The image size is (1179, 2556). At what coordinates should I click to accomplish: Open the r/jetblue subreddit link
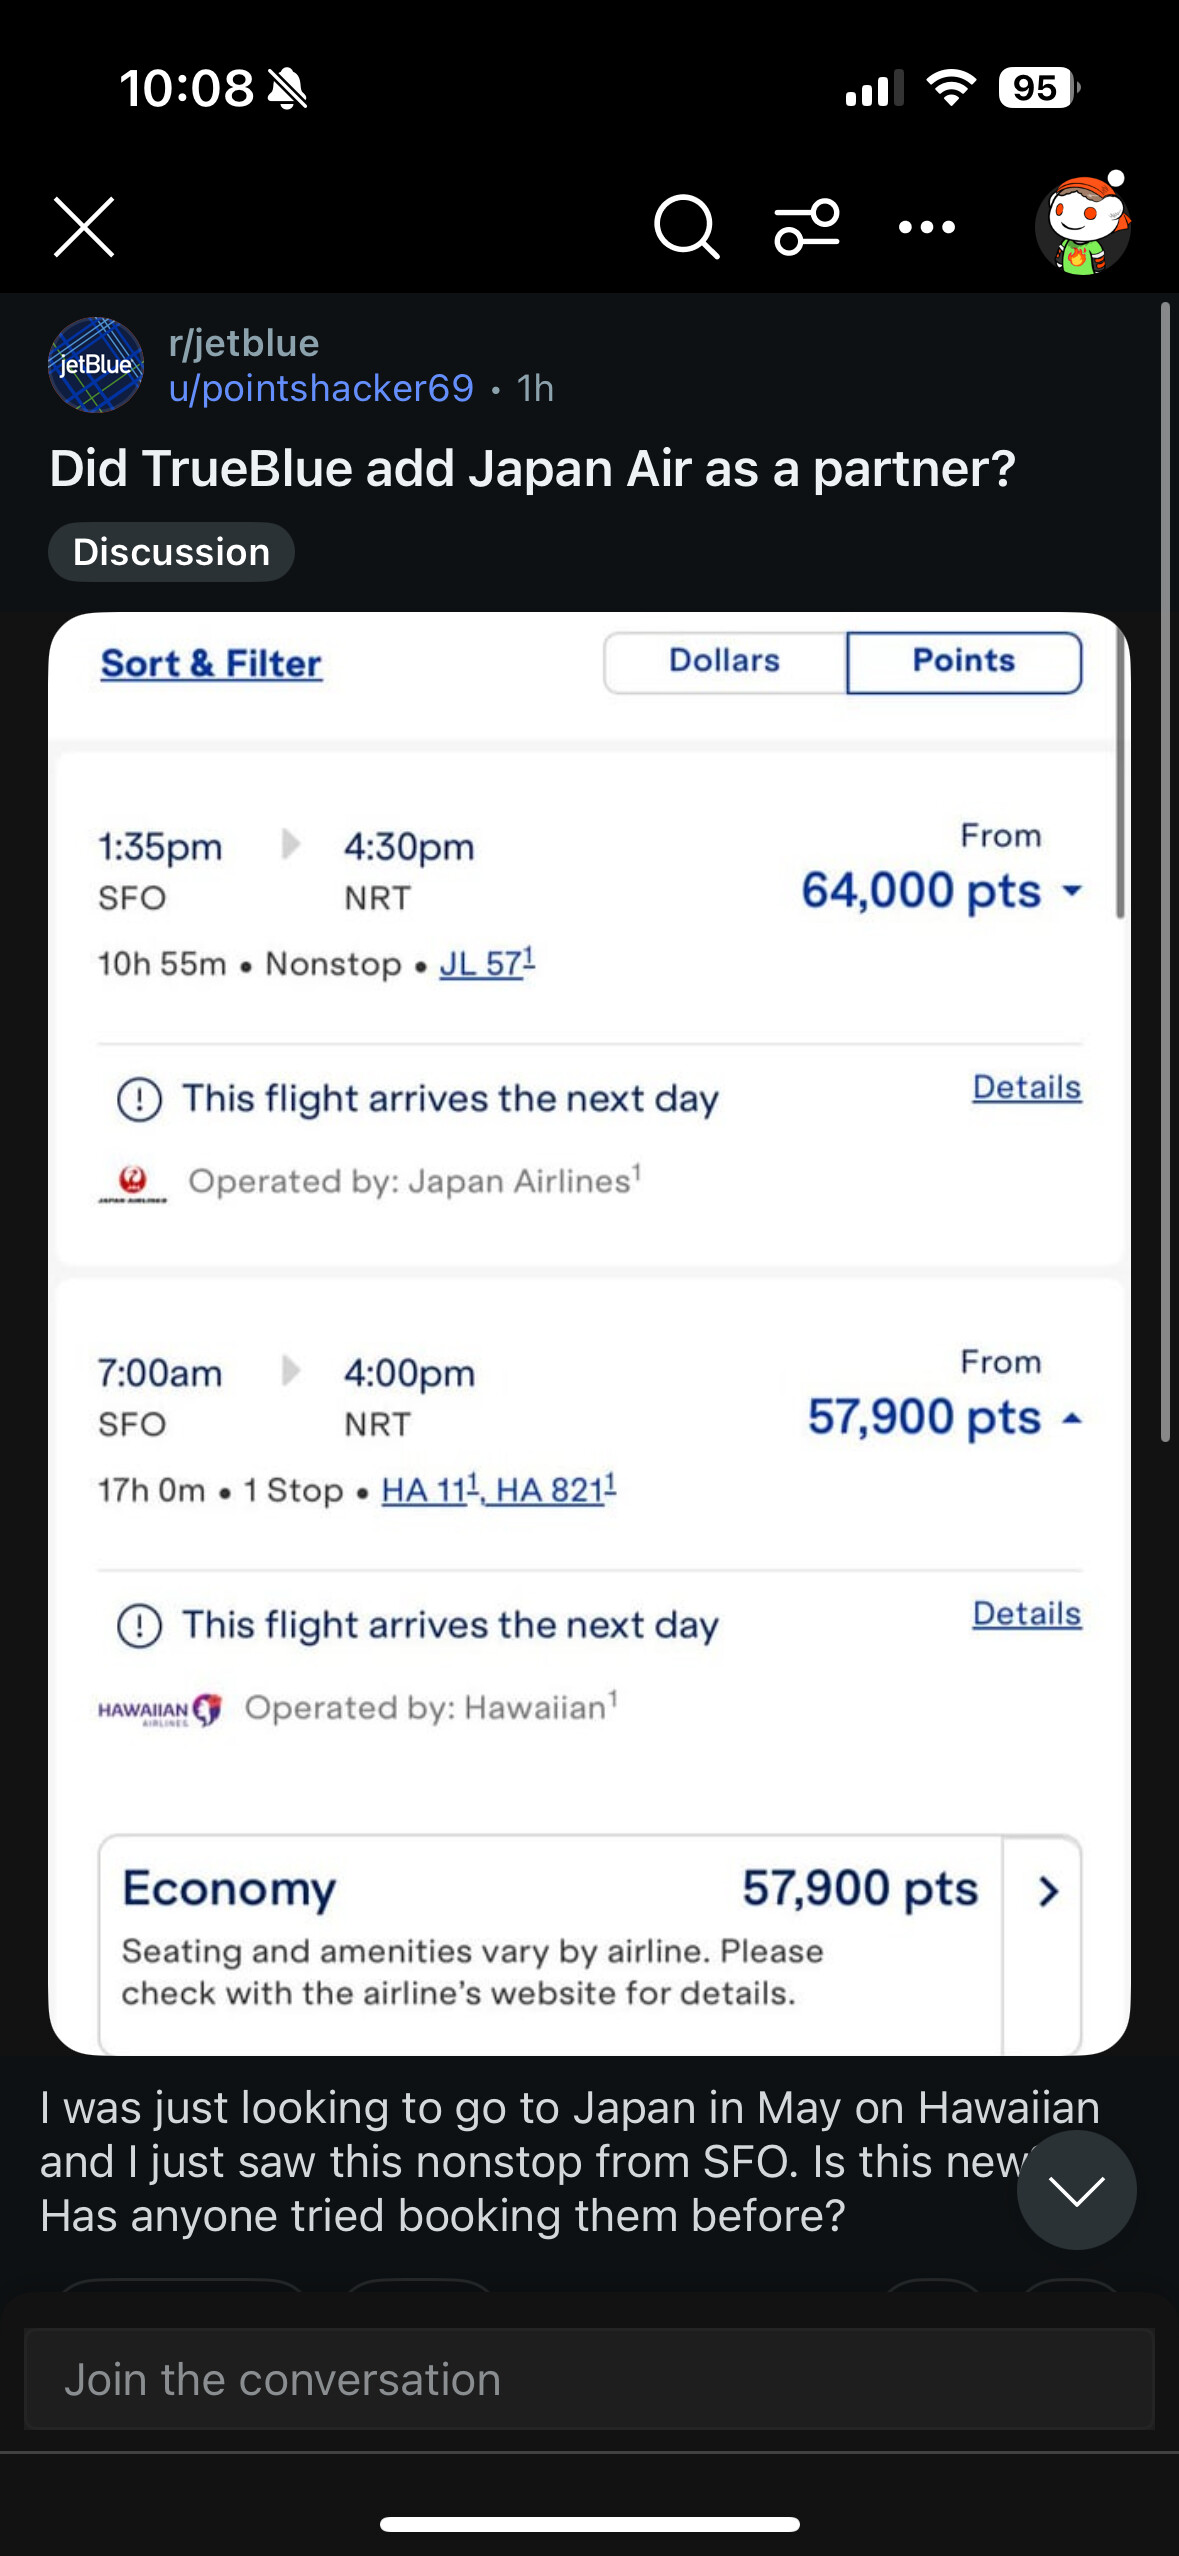click(x=244, y=343)
